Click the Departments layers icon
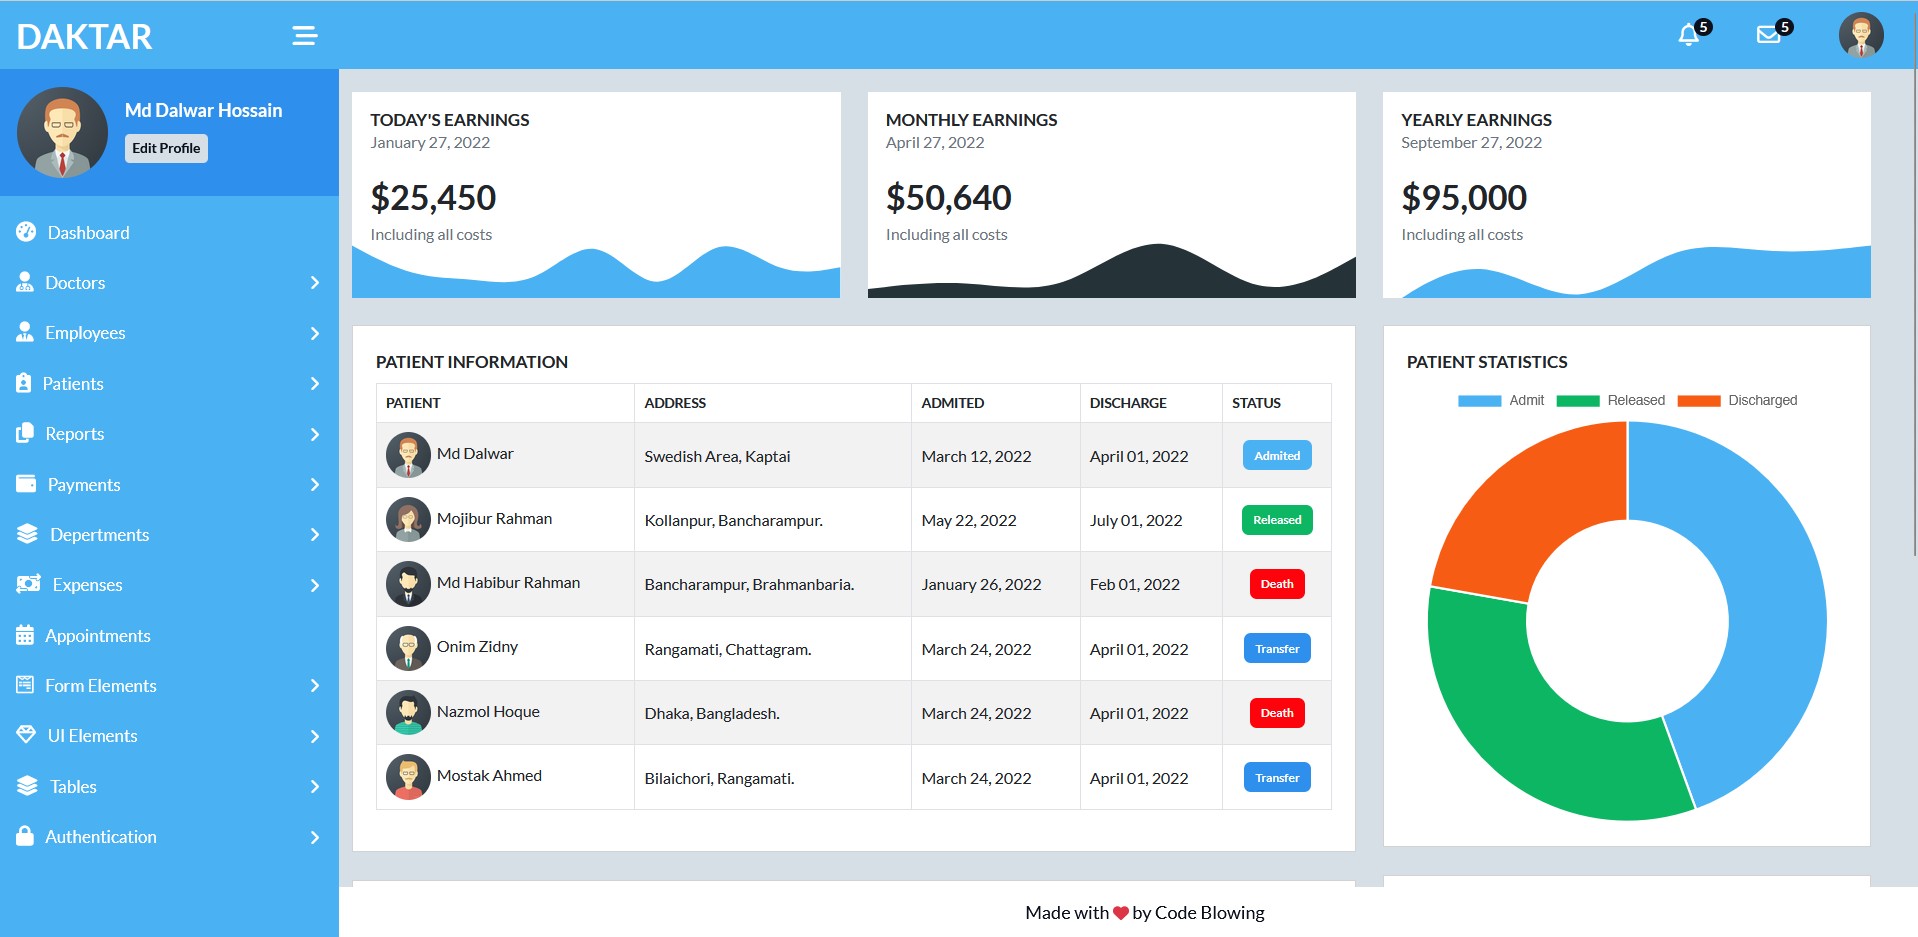 (x=27, y=535)
